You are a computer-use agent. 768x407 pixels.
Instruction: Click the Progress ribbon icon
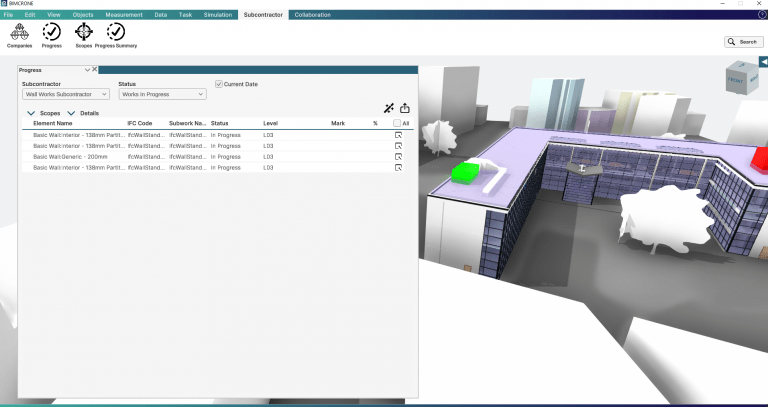(51, 35)
